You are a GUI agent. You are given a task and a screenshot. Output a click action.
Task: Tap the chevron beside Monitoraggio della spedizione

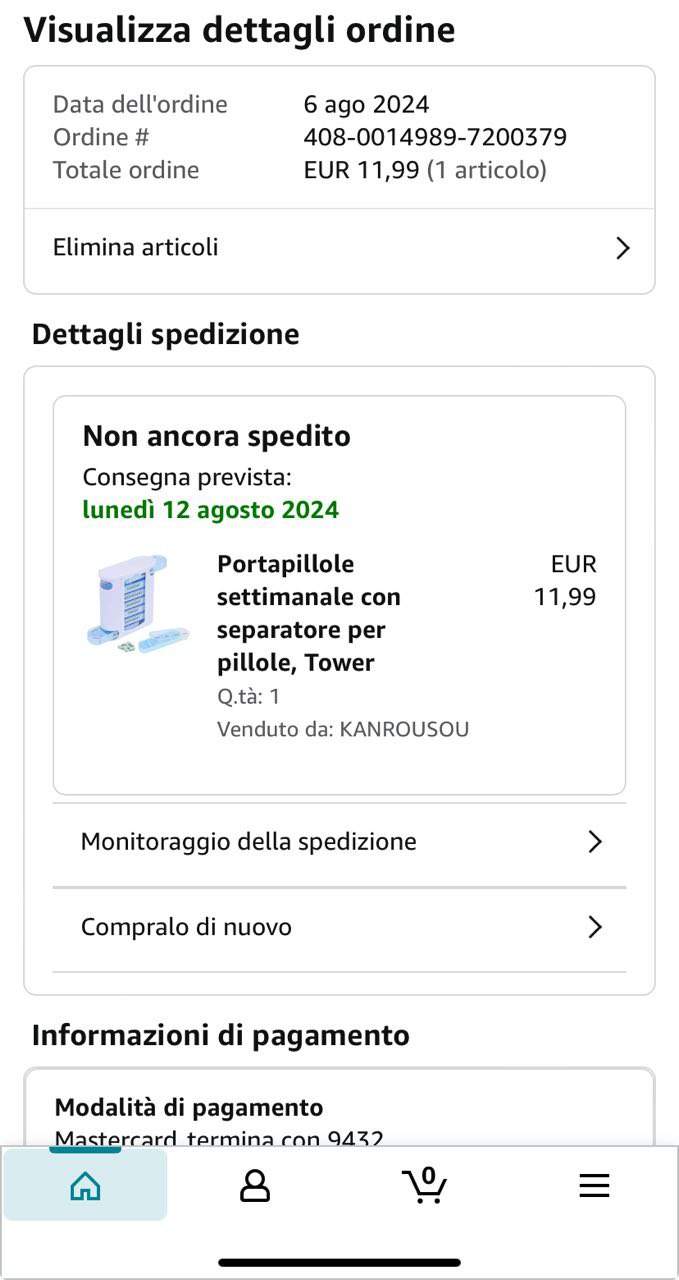(595, 842)
